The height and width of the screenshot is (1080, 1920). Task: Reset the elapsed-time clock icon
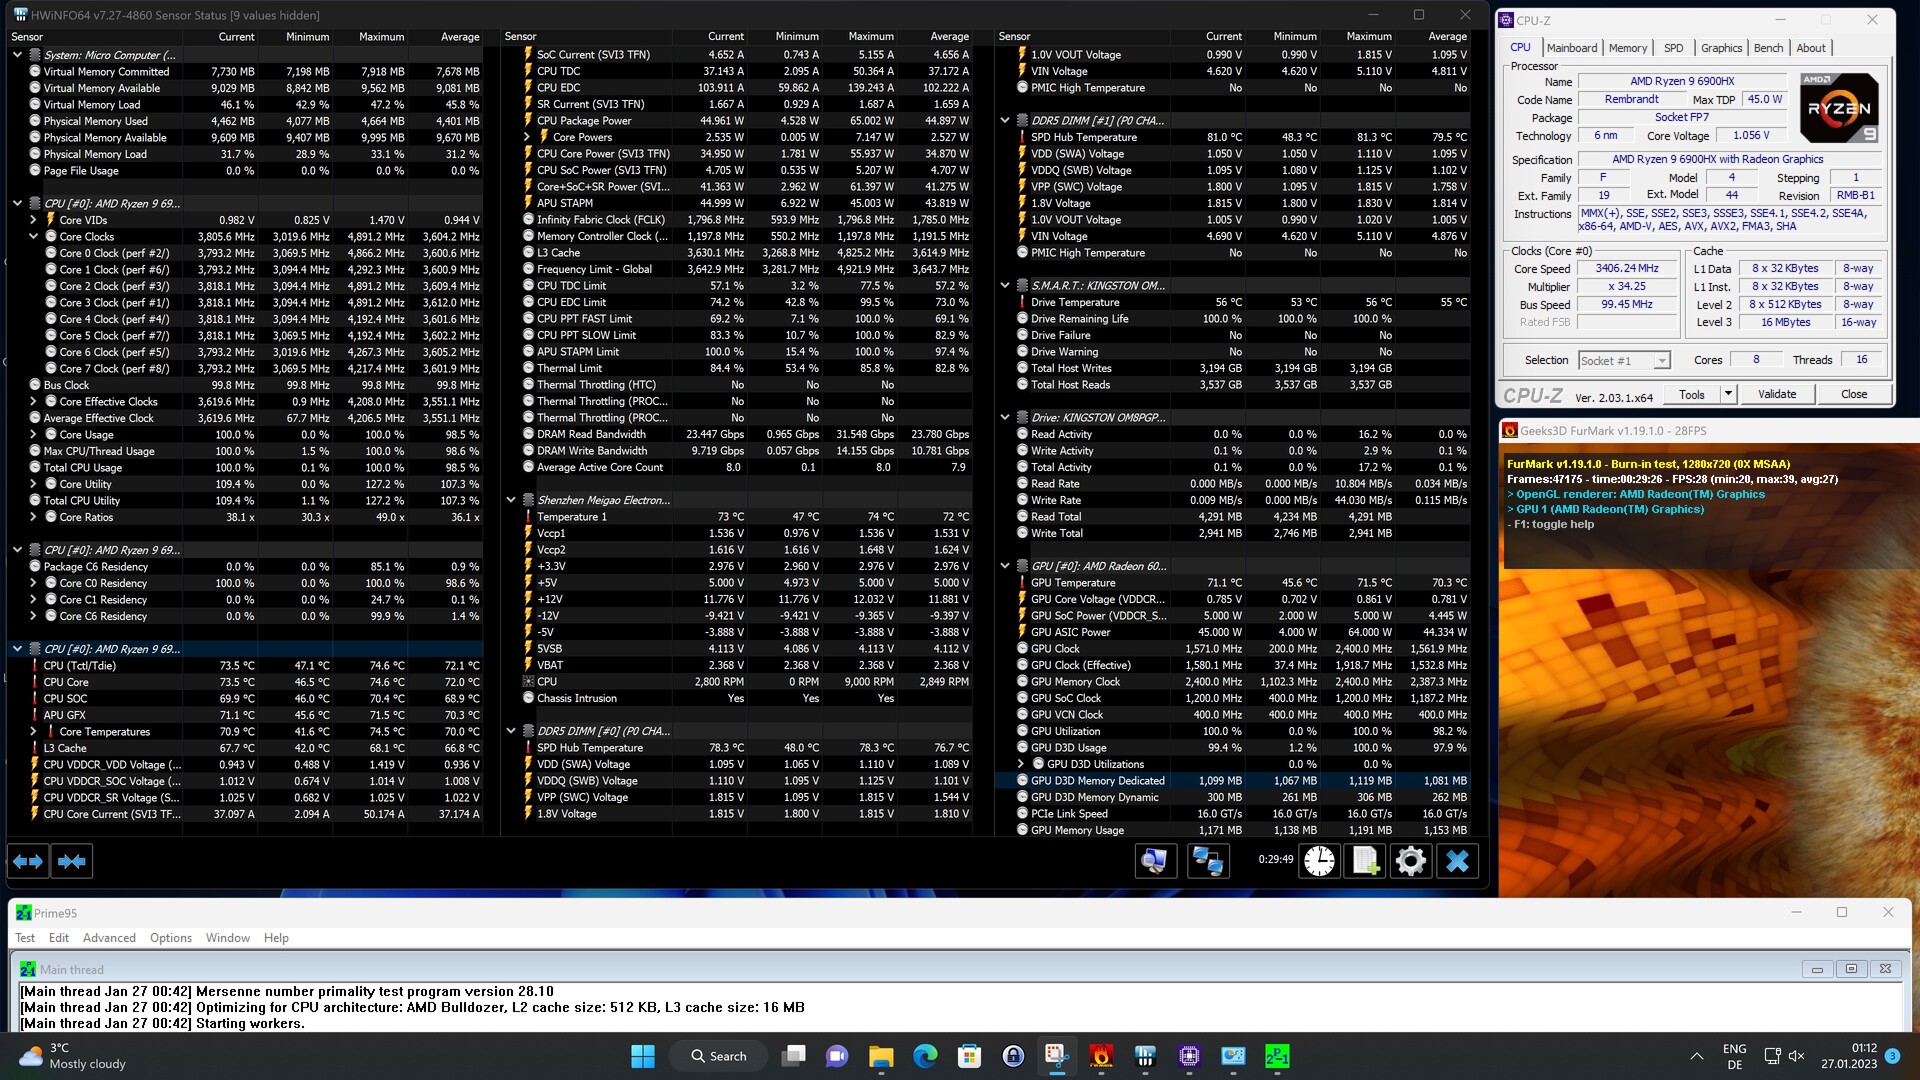pos(1319,861)
